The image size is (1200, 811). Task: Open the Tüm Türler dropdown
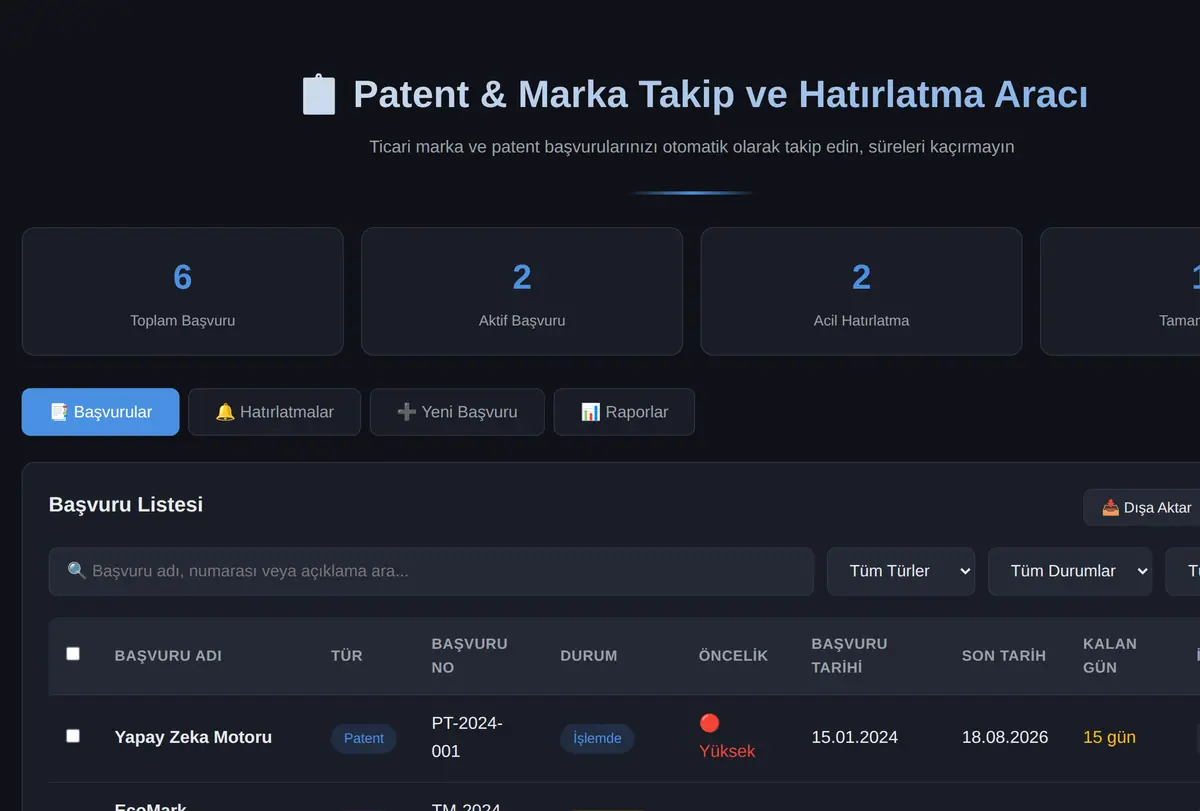(900, 571)
